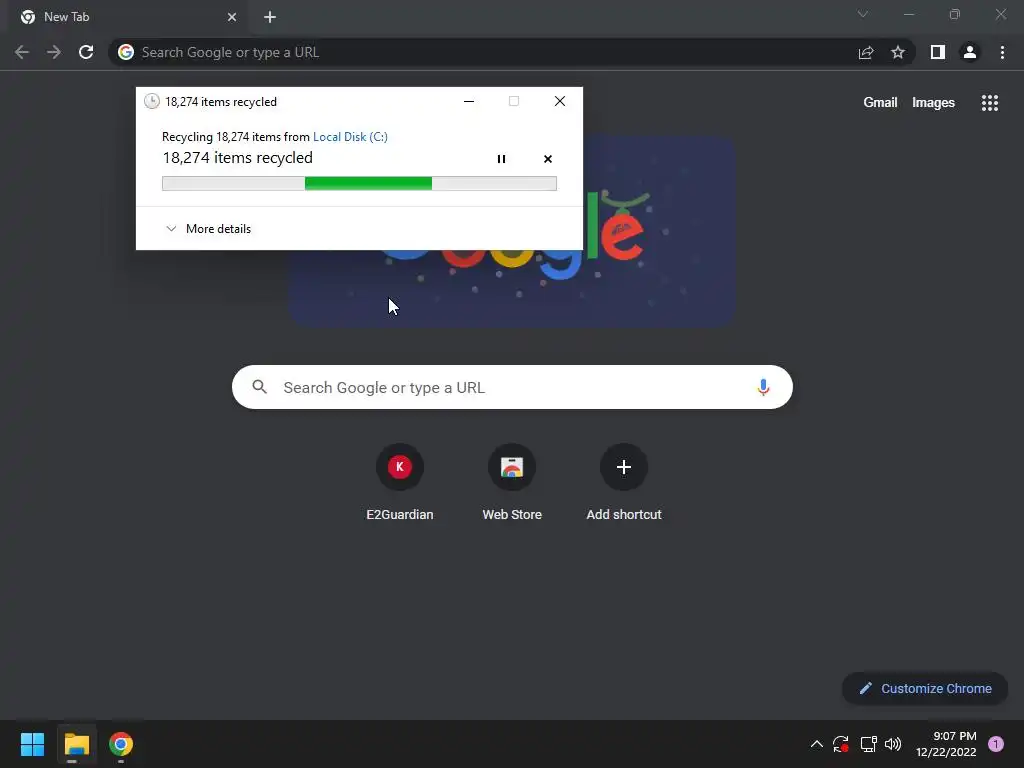Open network settings tray icon
This screenshot has width=1024, height=768.
click(868, 744)
